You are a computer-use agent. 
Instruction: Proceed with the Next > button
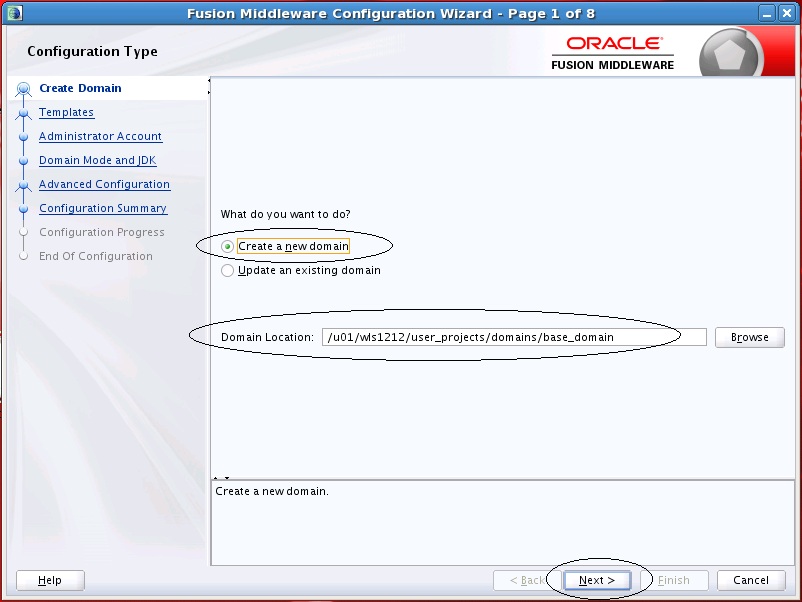click(x=597, y=580)
